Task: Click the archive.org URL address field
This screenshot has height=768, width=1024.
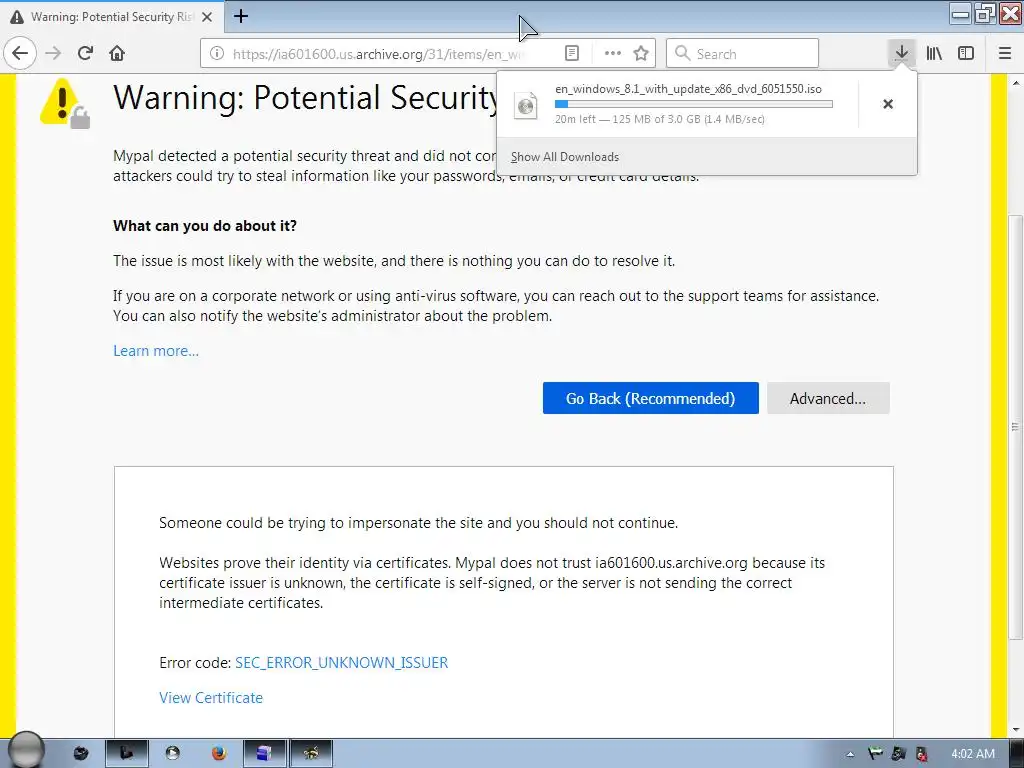Action: [x=379, y=54]
